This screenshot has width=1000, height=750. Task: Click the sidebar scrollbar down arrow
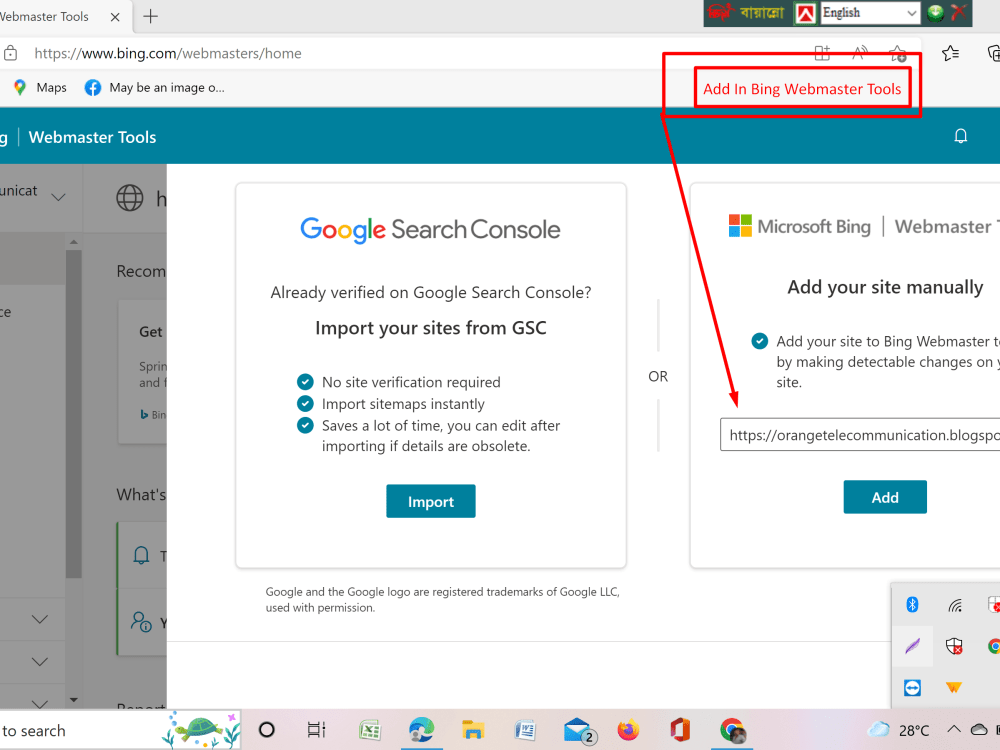(x=74, y=700)
